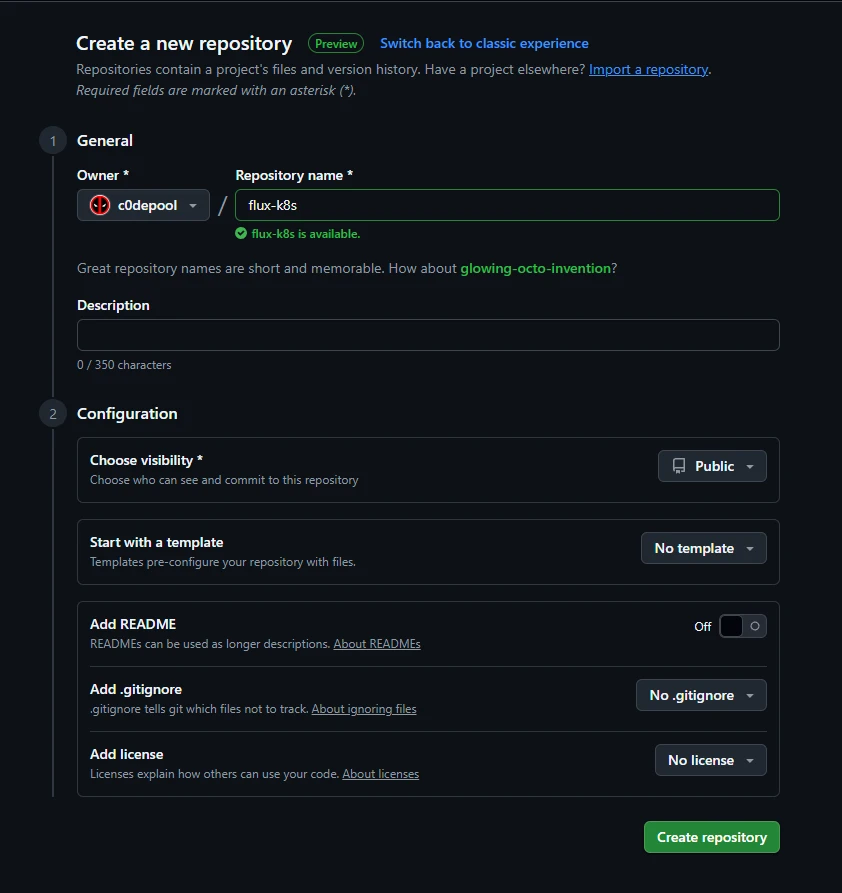The width and height of the screenshot is (842, 893).
Task: Open the Import a repository link
Action: [x=648, y=70]
